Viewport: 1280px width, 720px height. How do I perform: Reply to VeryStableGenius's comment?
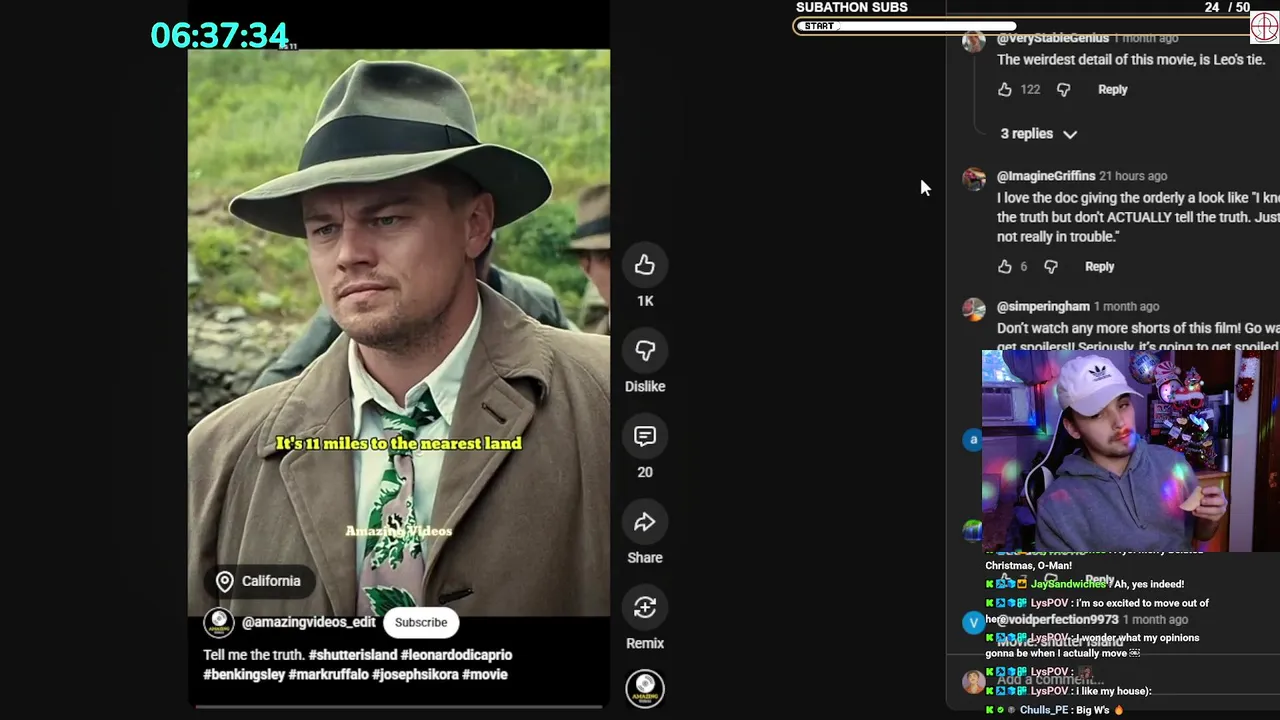[x=1112, y=89]
